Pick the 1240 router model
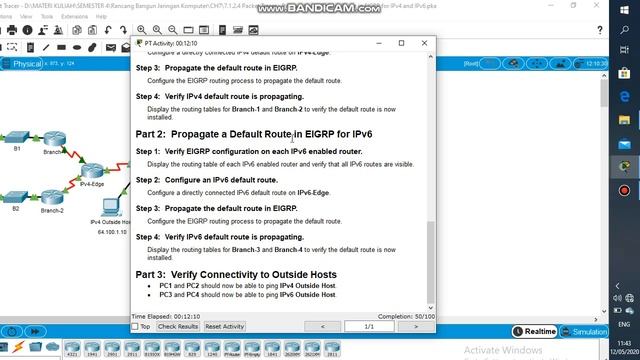The width and height of the screenshot is (640, 360). pos(212,349)
